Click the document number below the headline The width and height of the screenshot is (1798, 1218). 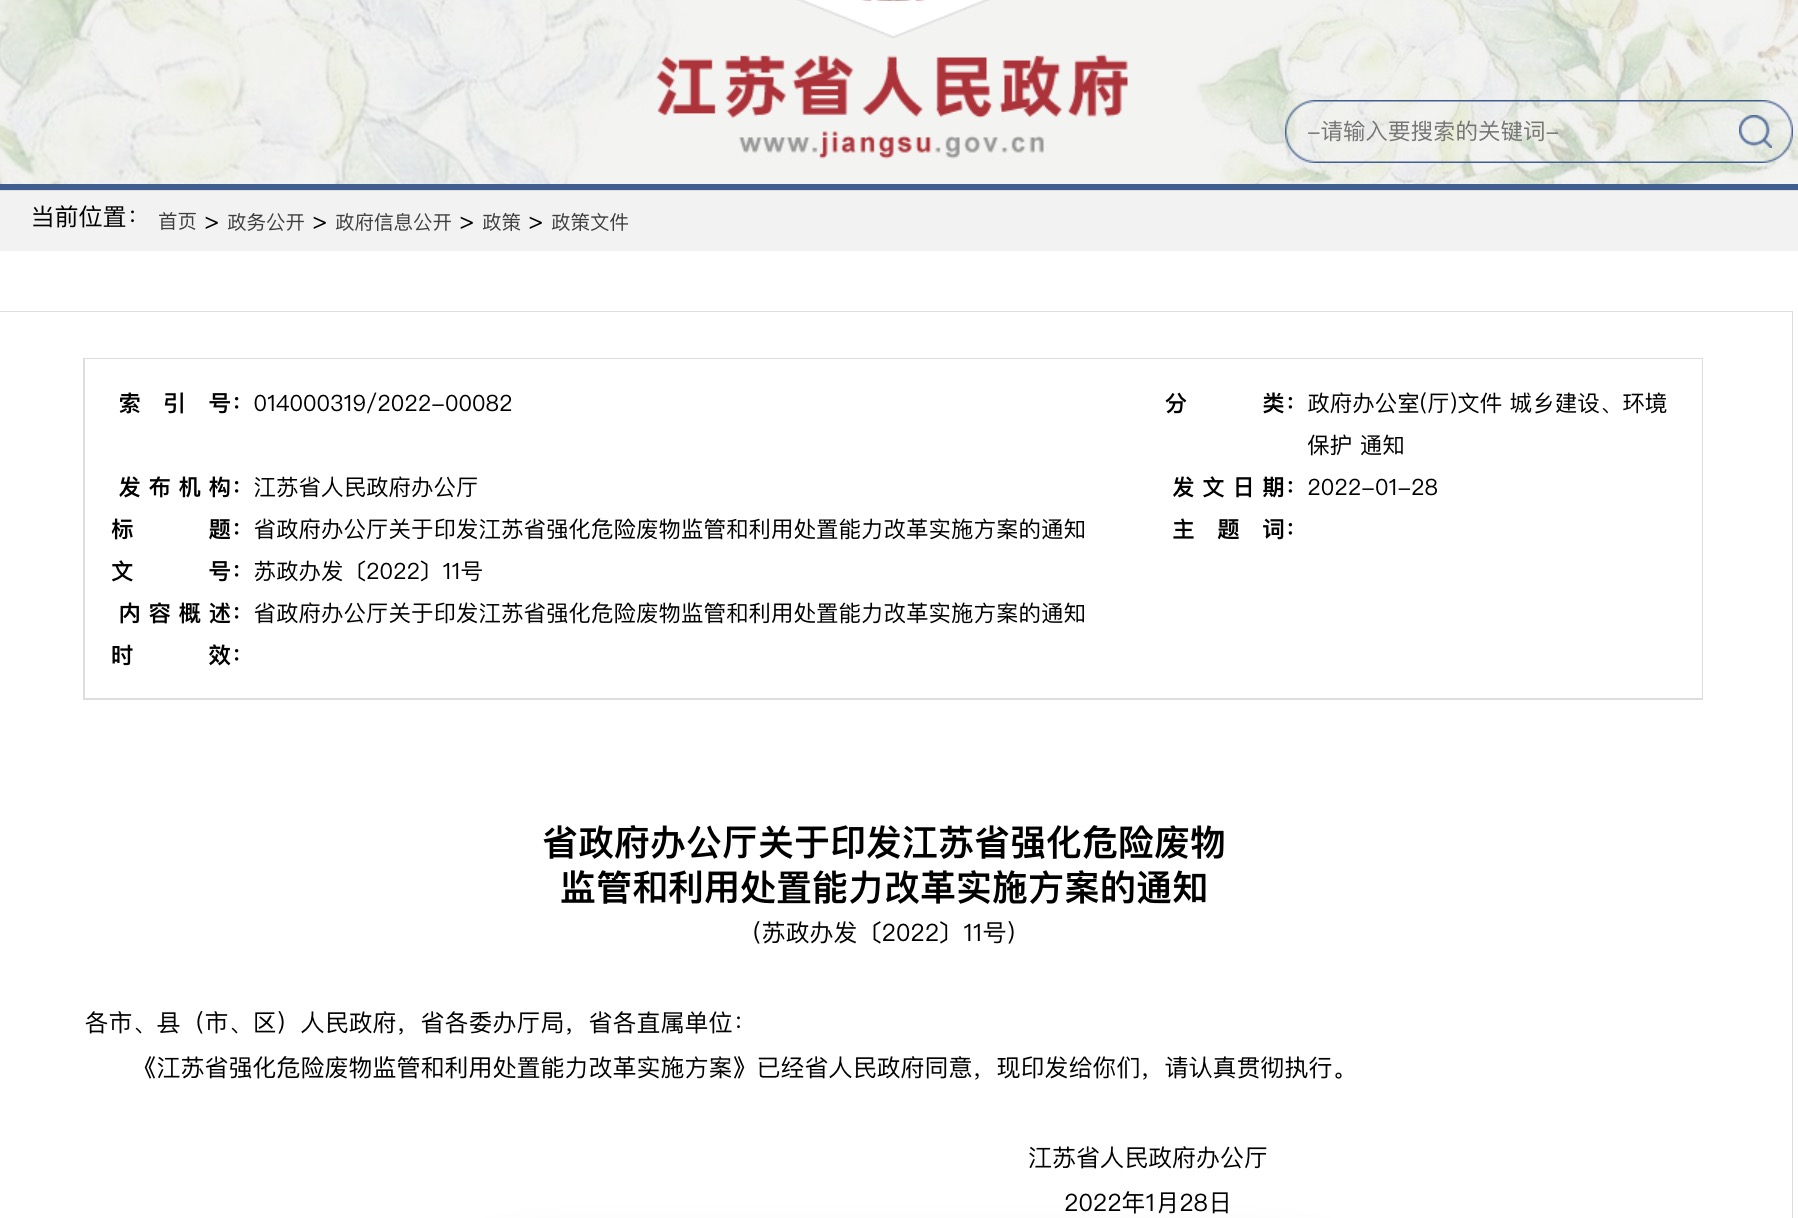click(883, 933)
